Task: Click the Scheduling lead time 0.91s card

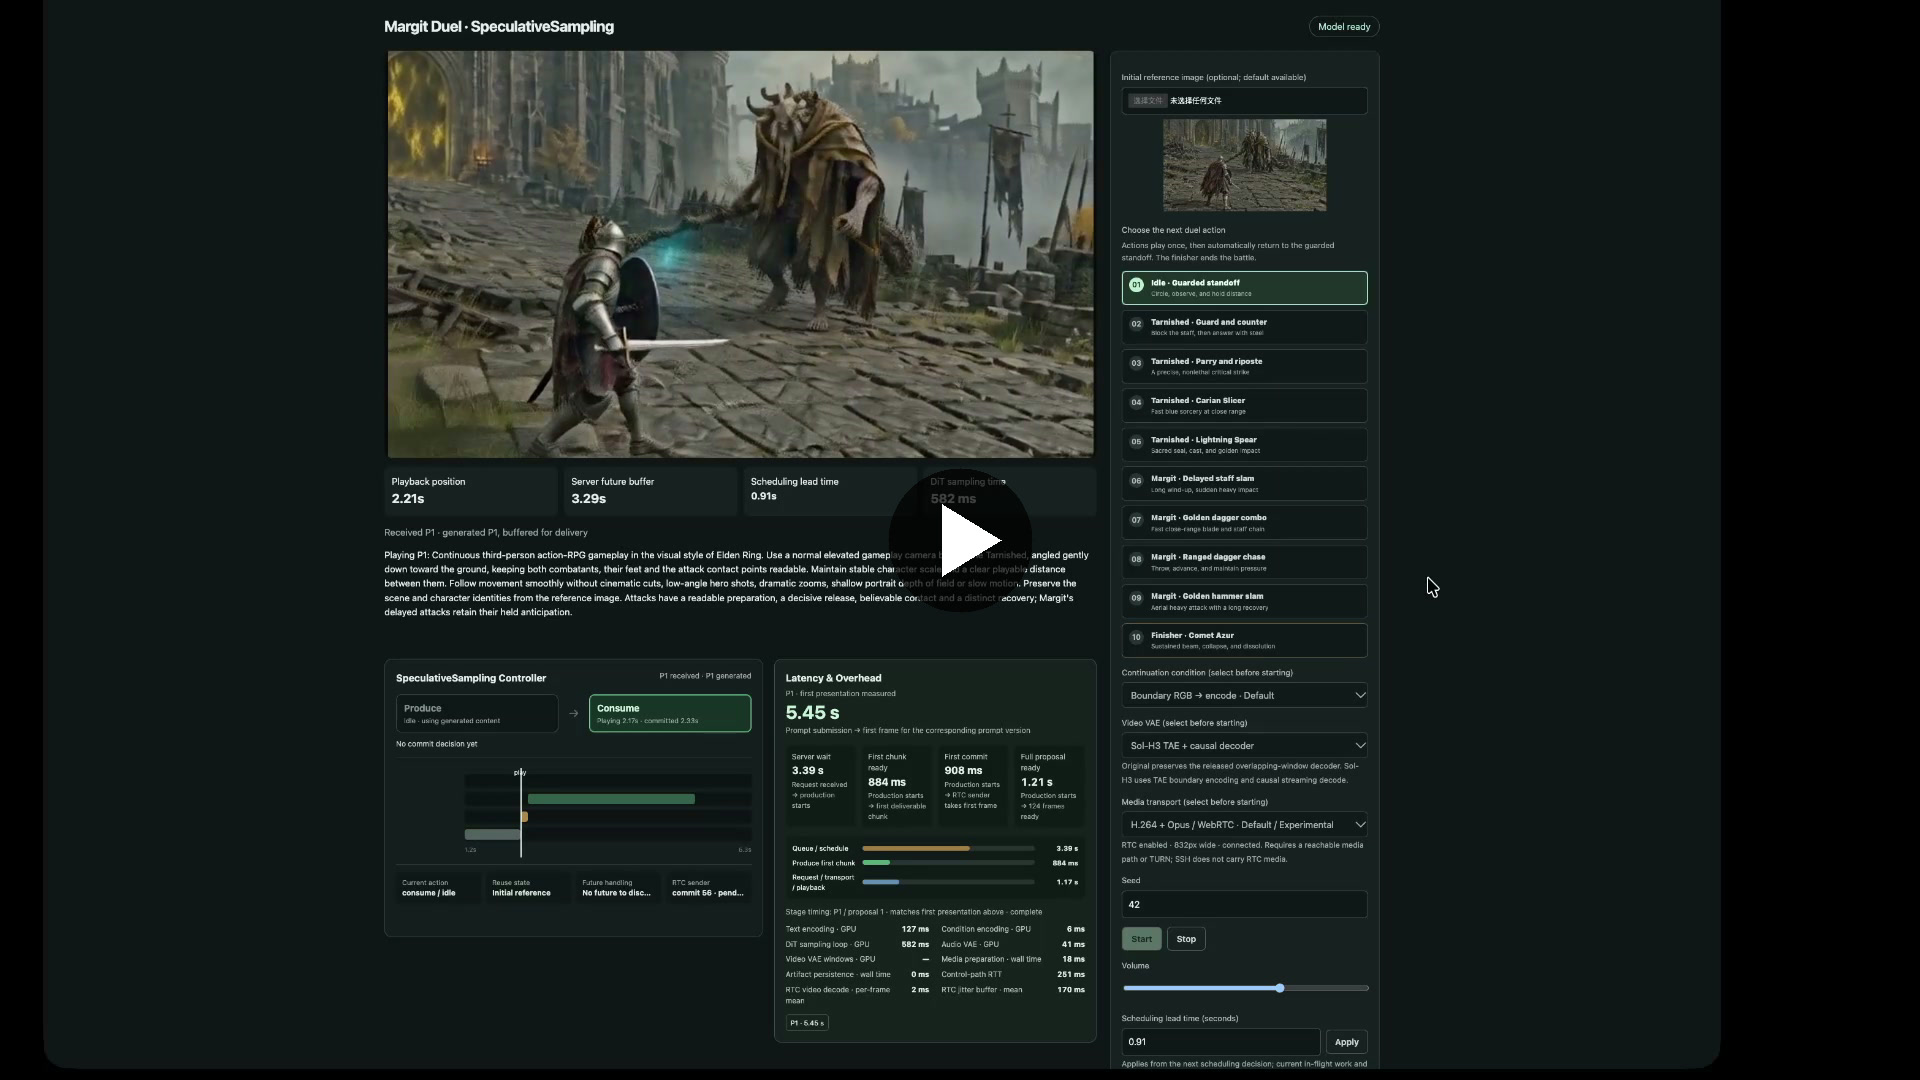Action: tap(830, 491)
